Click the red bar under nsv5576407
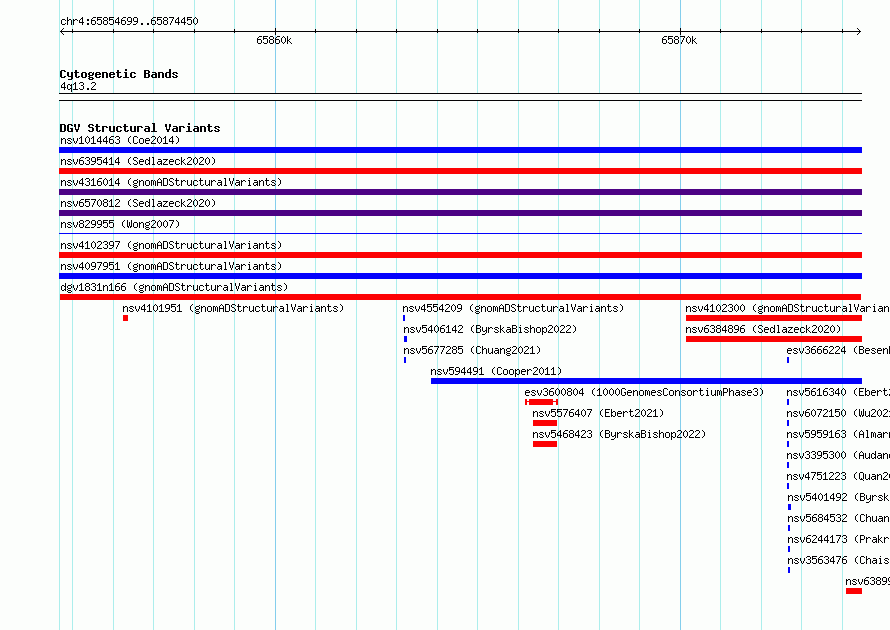 coord(545,423)
